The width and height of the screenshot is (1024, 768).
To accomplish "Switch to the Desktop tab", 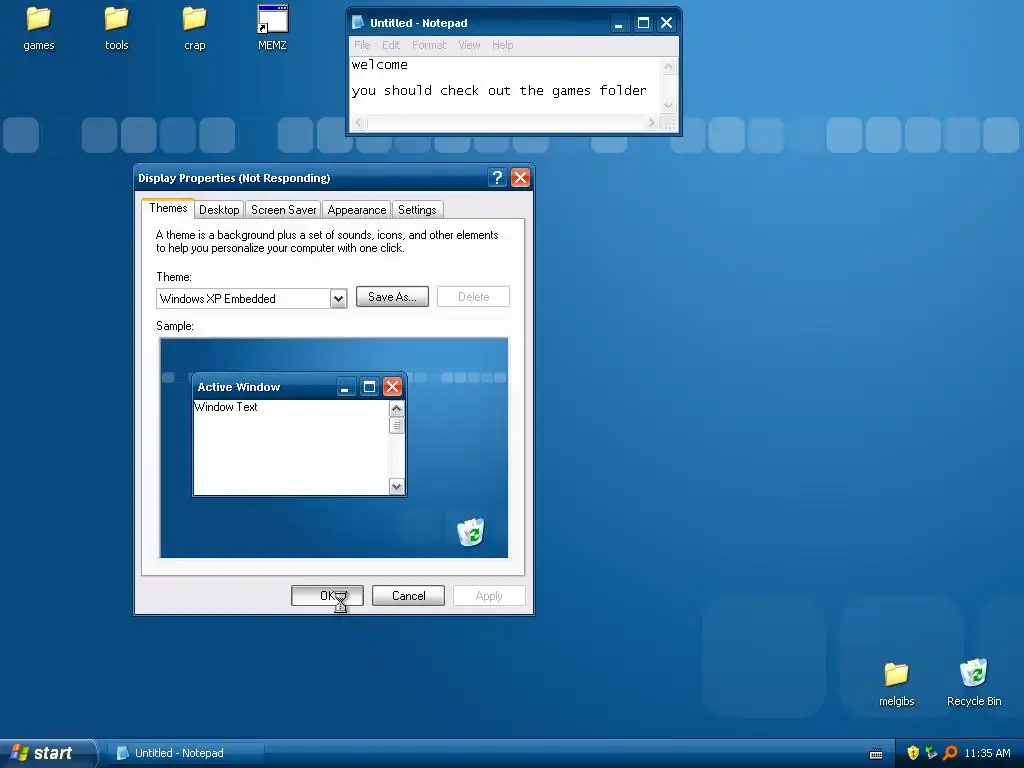I will coord(219,210).
